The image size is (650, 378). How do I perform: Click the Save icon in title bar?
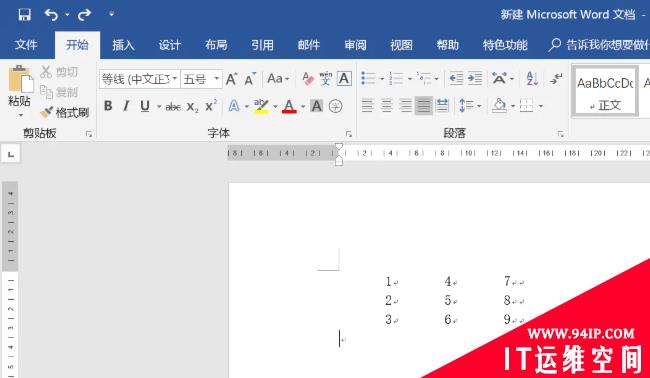tap(24, 15)
